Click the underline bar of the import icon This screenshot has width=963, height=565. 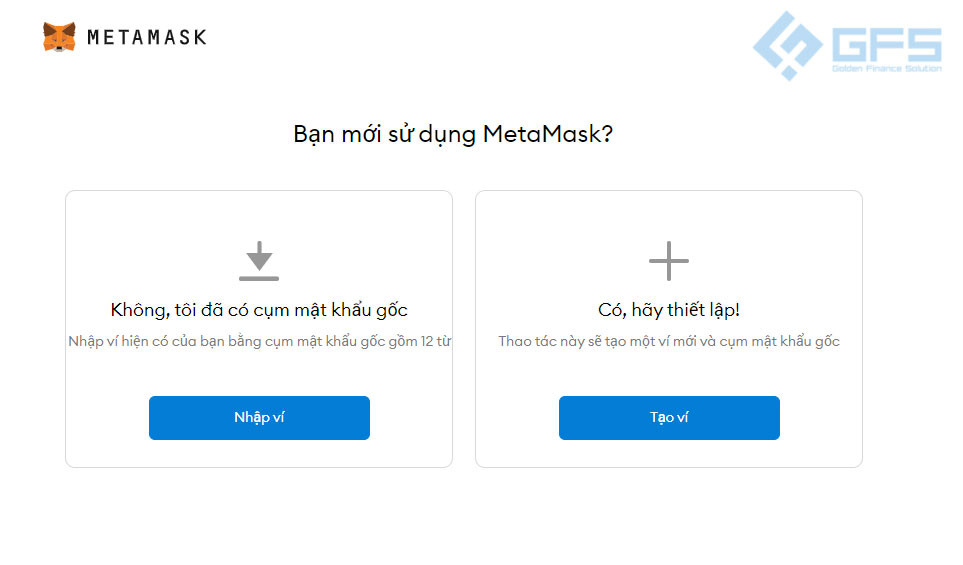click(x=259, y=278)
